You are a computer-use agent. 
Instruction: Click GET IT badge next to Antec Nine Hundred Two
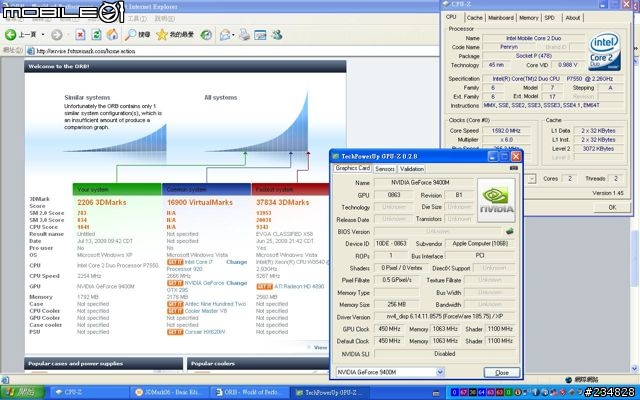175,304
